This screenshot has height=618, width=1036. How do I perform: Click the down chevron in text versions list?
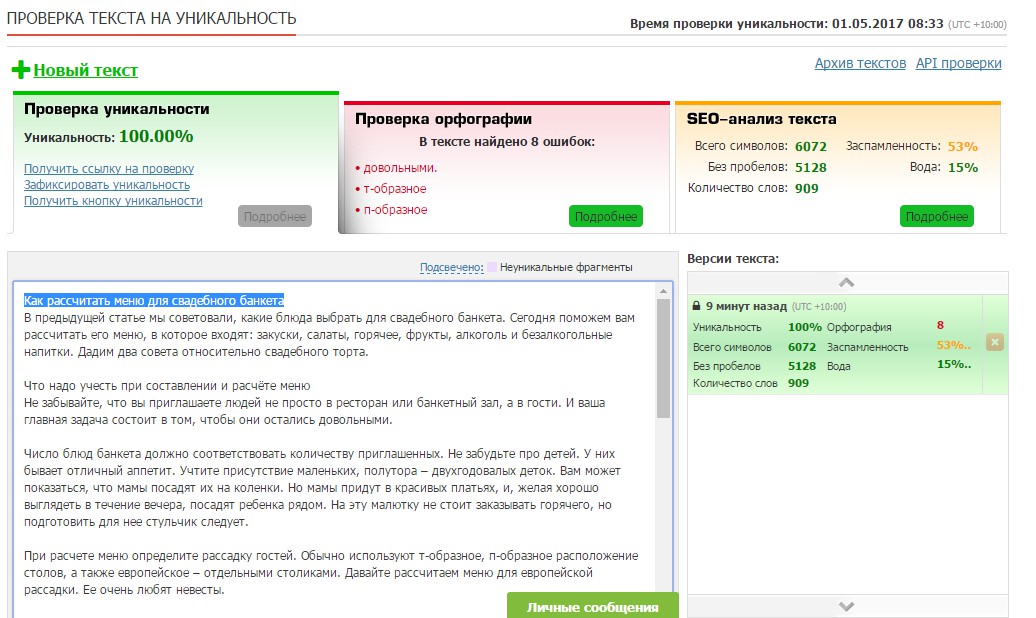tap(846, 606)
